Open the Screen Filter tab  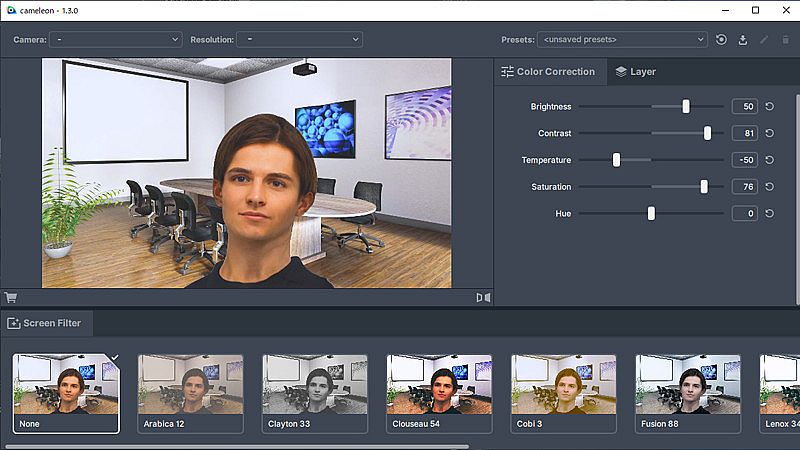[46, 323]
